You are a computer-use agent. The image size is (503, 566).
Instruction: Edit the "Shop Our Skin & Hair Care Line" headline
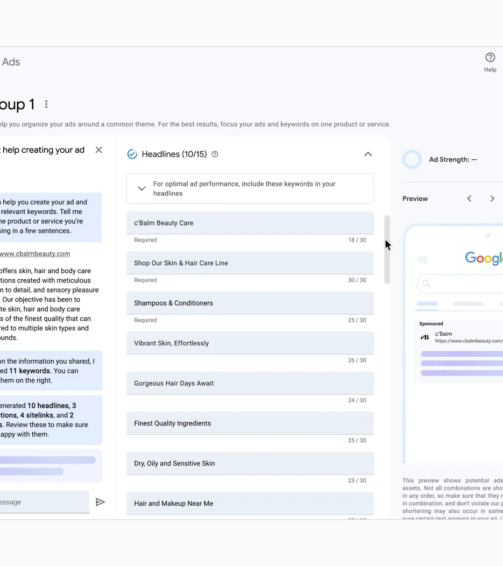pos(250,263)
